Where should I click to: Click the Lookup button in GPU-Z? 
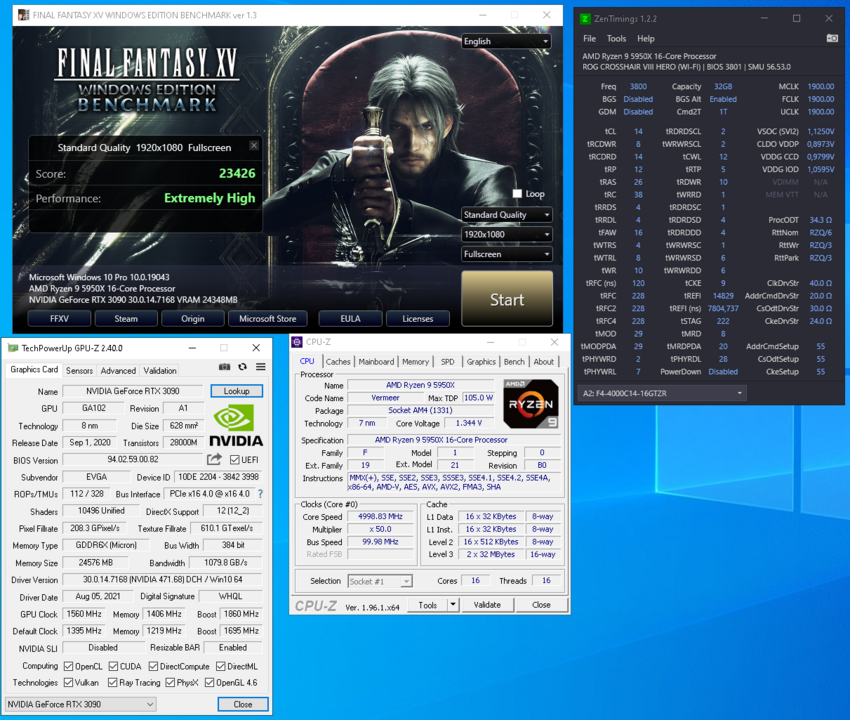pyautogui.click(x=236, y=391)
